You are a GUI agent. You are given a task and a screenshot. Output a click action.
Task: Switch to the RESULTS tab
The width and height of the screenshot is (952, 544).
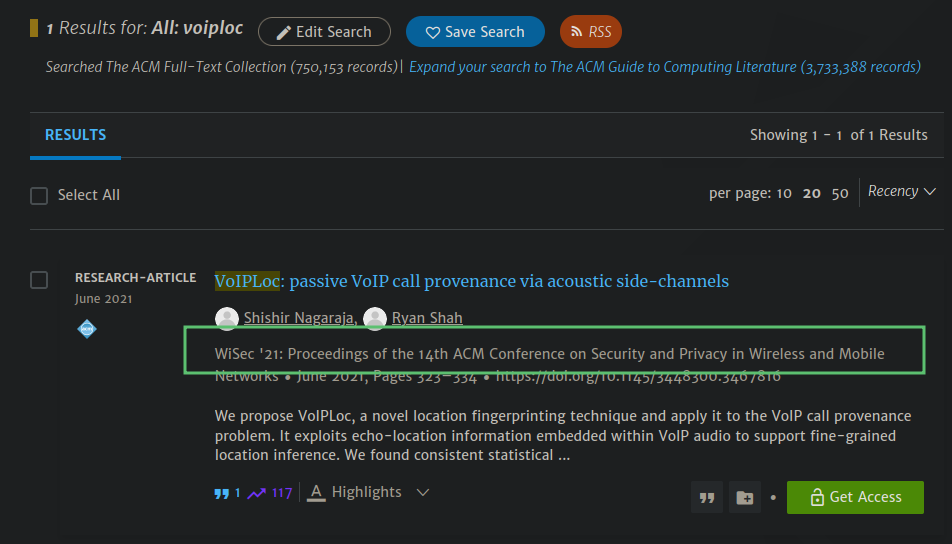75,135
